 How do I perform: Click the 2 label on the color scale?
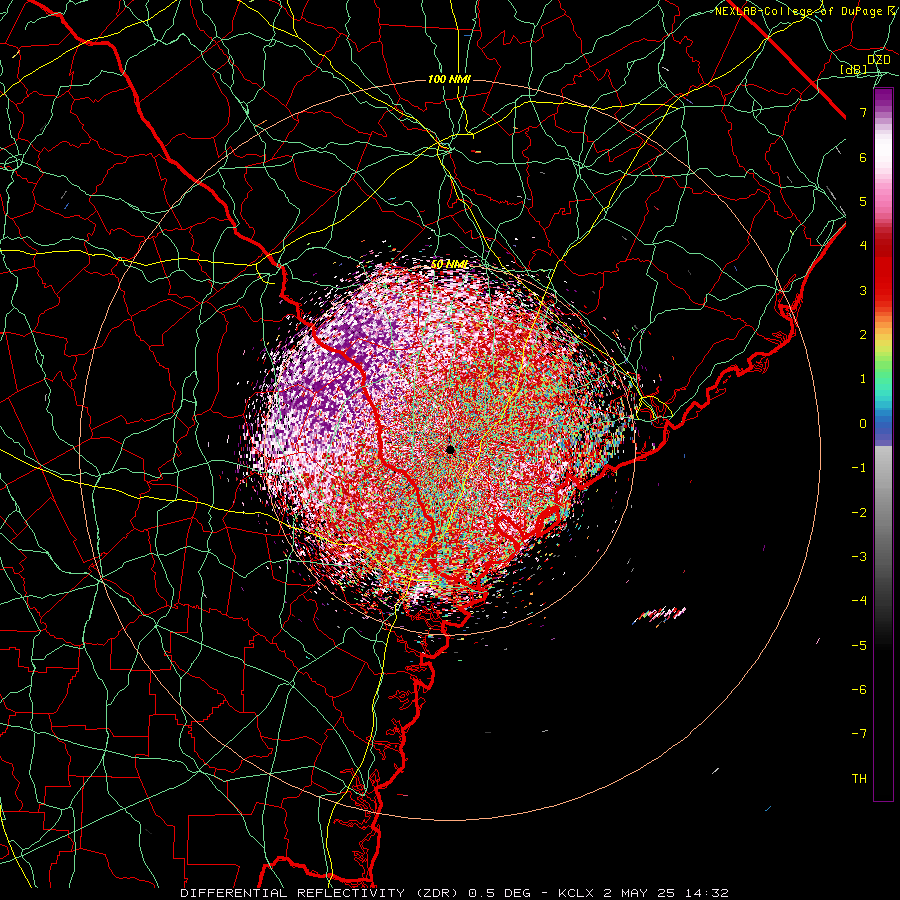coord(863,335)
